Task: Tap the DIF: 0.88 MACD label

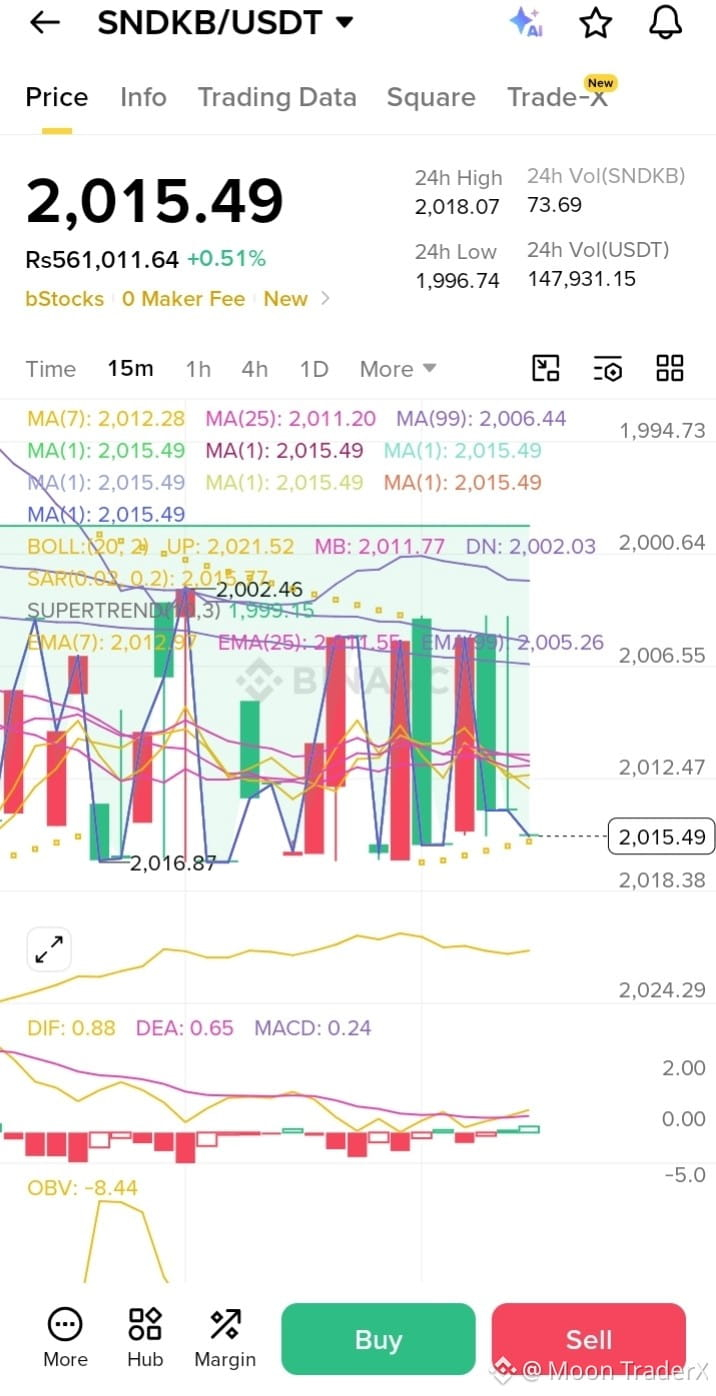Action: click(x=71, y=1028)
